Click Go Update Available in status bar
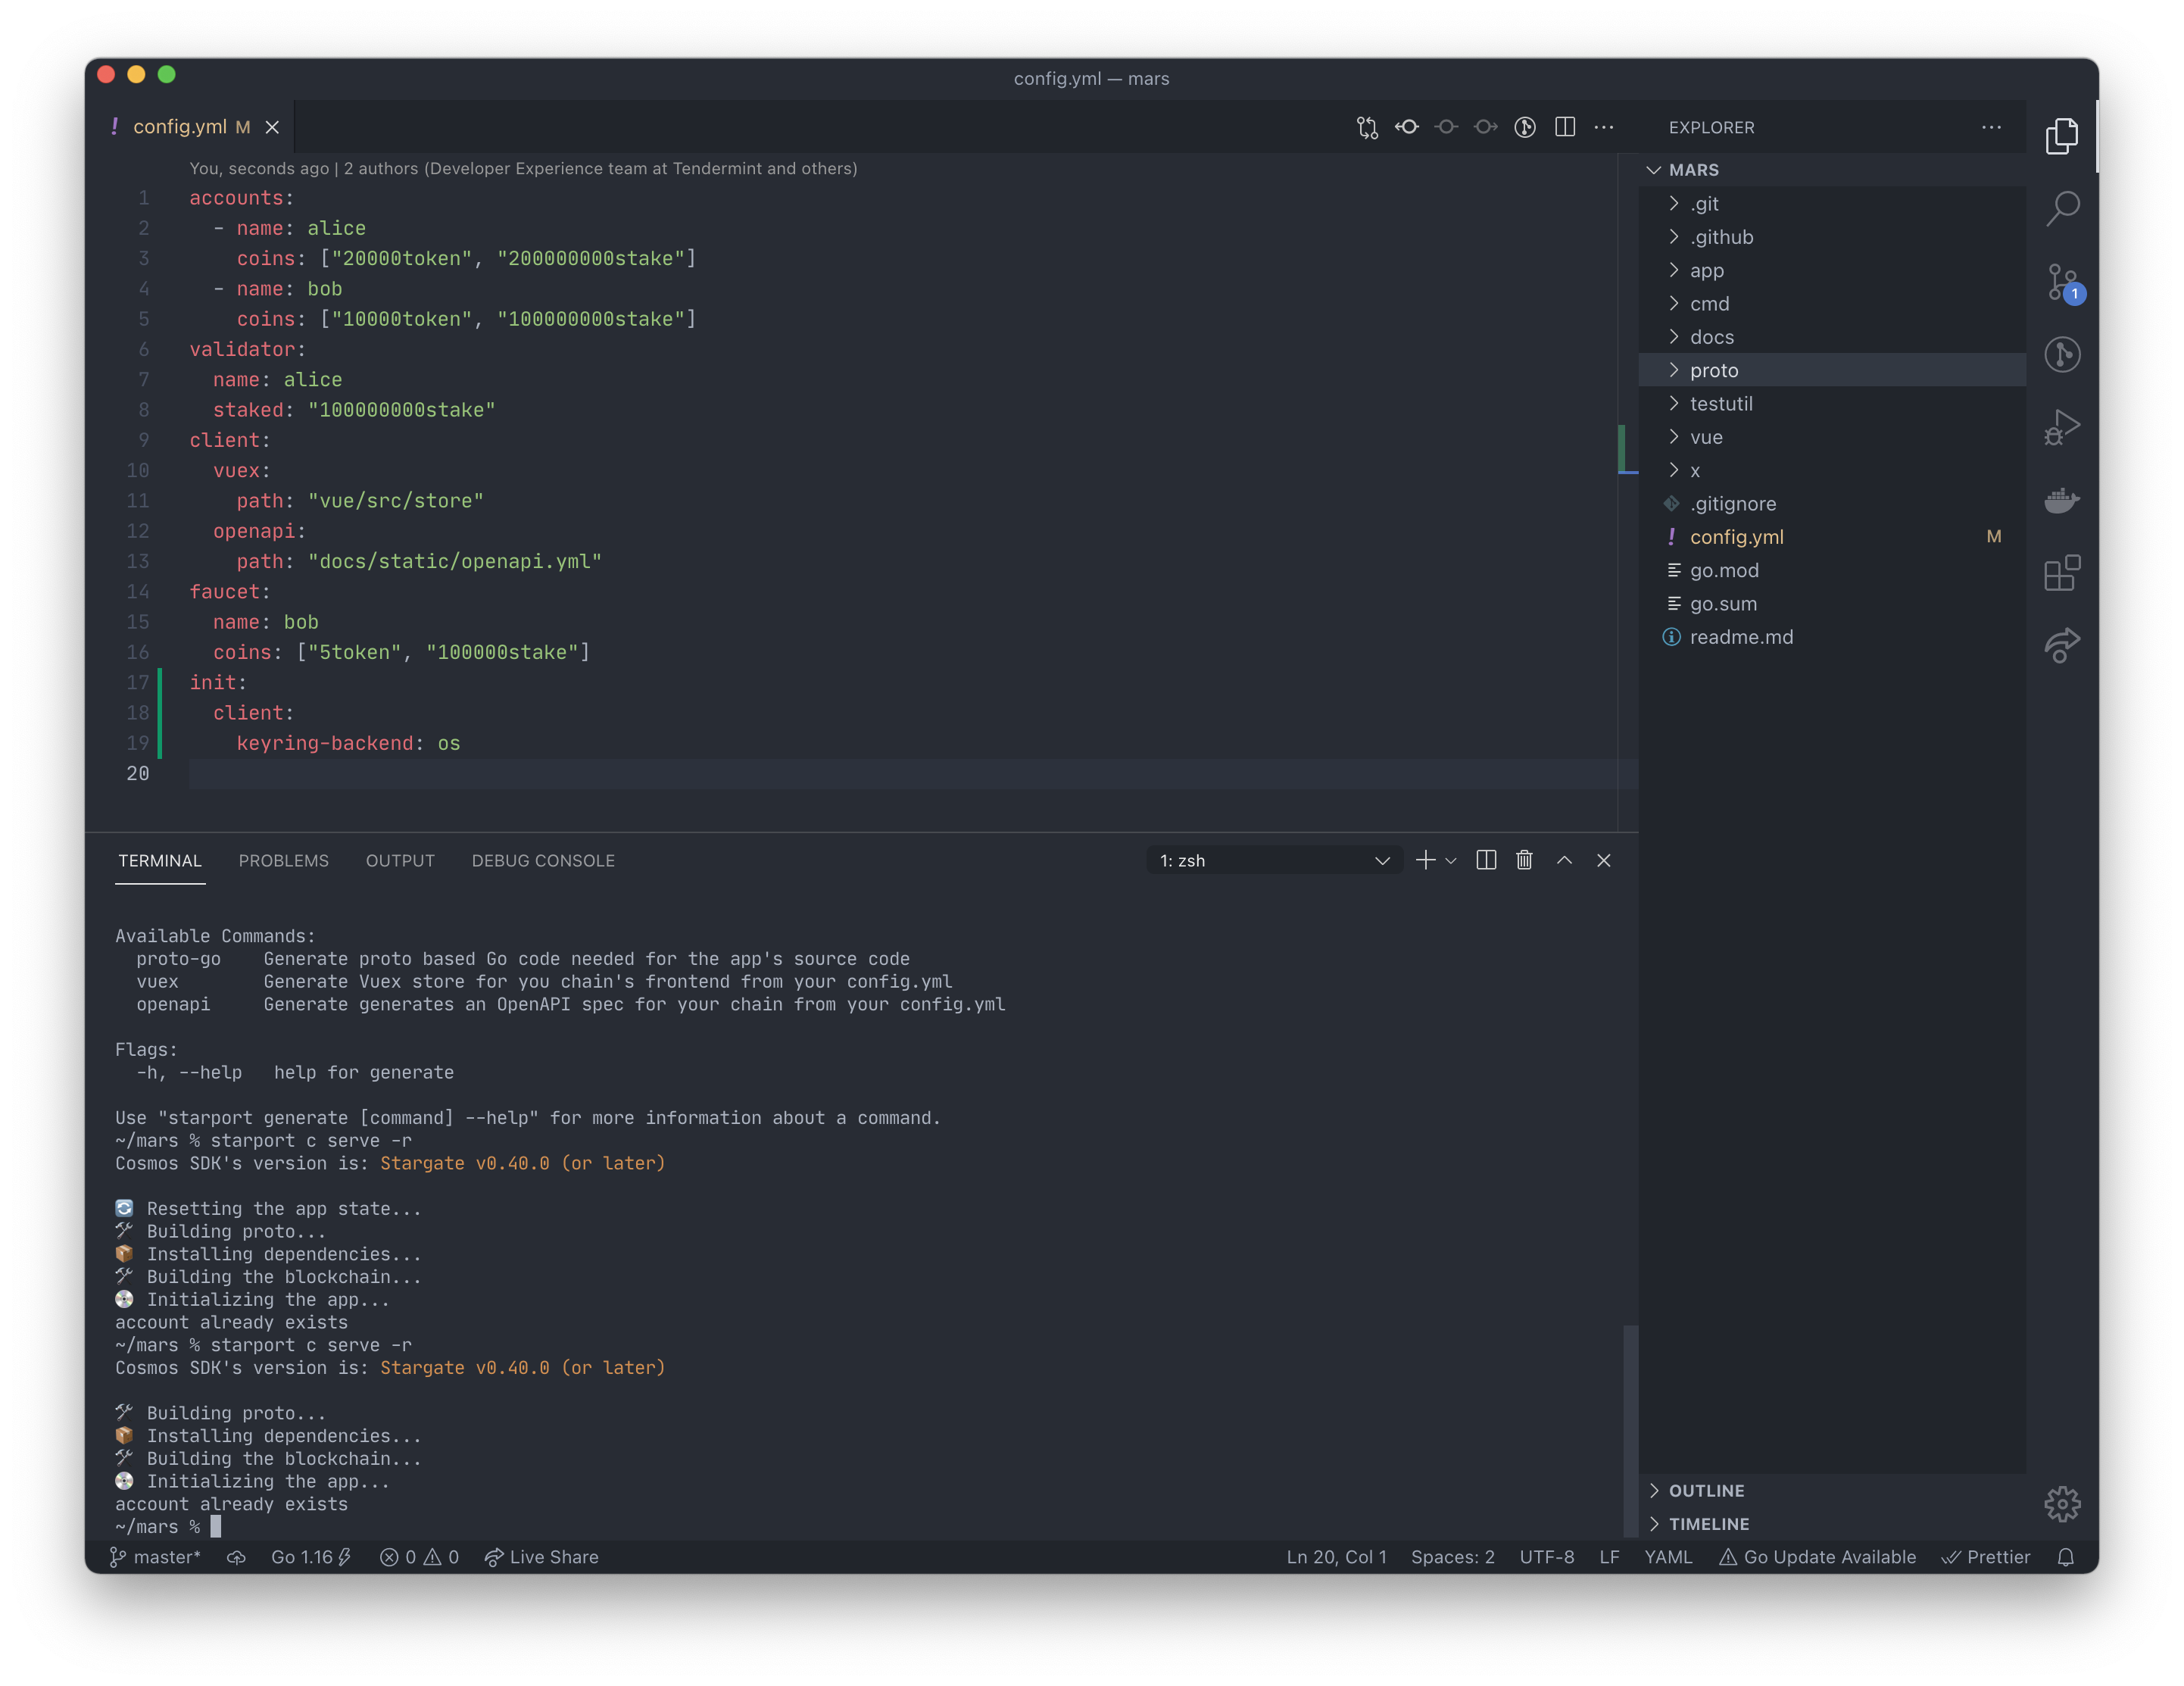2184x1686 pixels. [x=1818, y=1557]
